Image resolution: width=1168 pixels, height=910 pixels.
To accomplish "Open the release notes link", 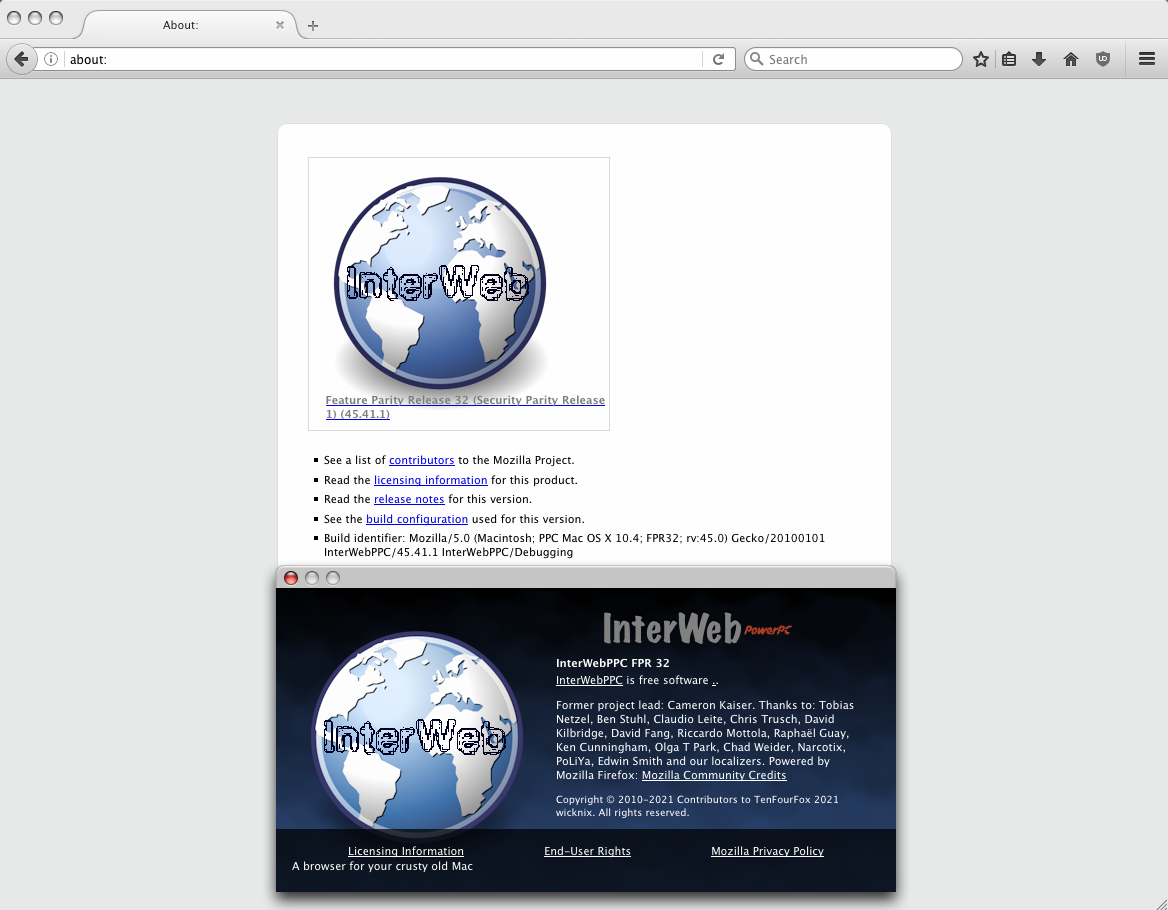I will 409,500.
